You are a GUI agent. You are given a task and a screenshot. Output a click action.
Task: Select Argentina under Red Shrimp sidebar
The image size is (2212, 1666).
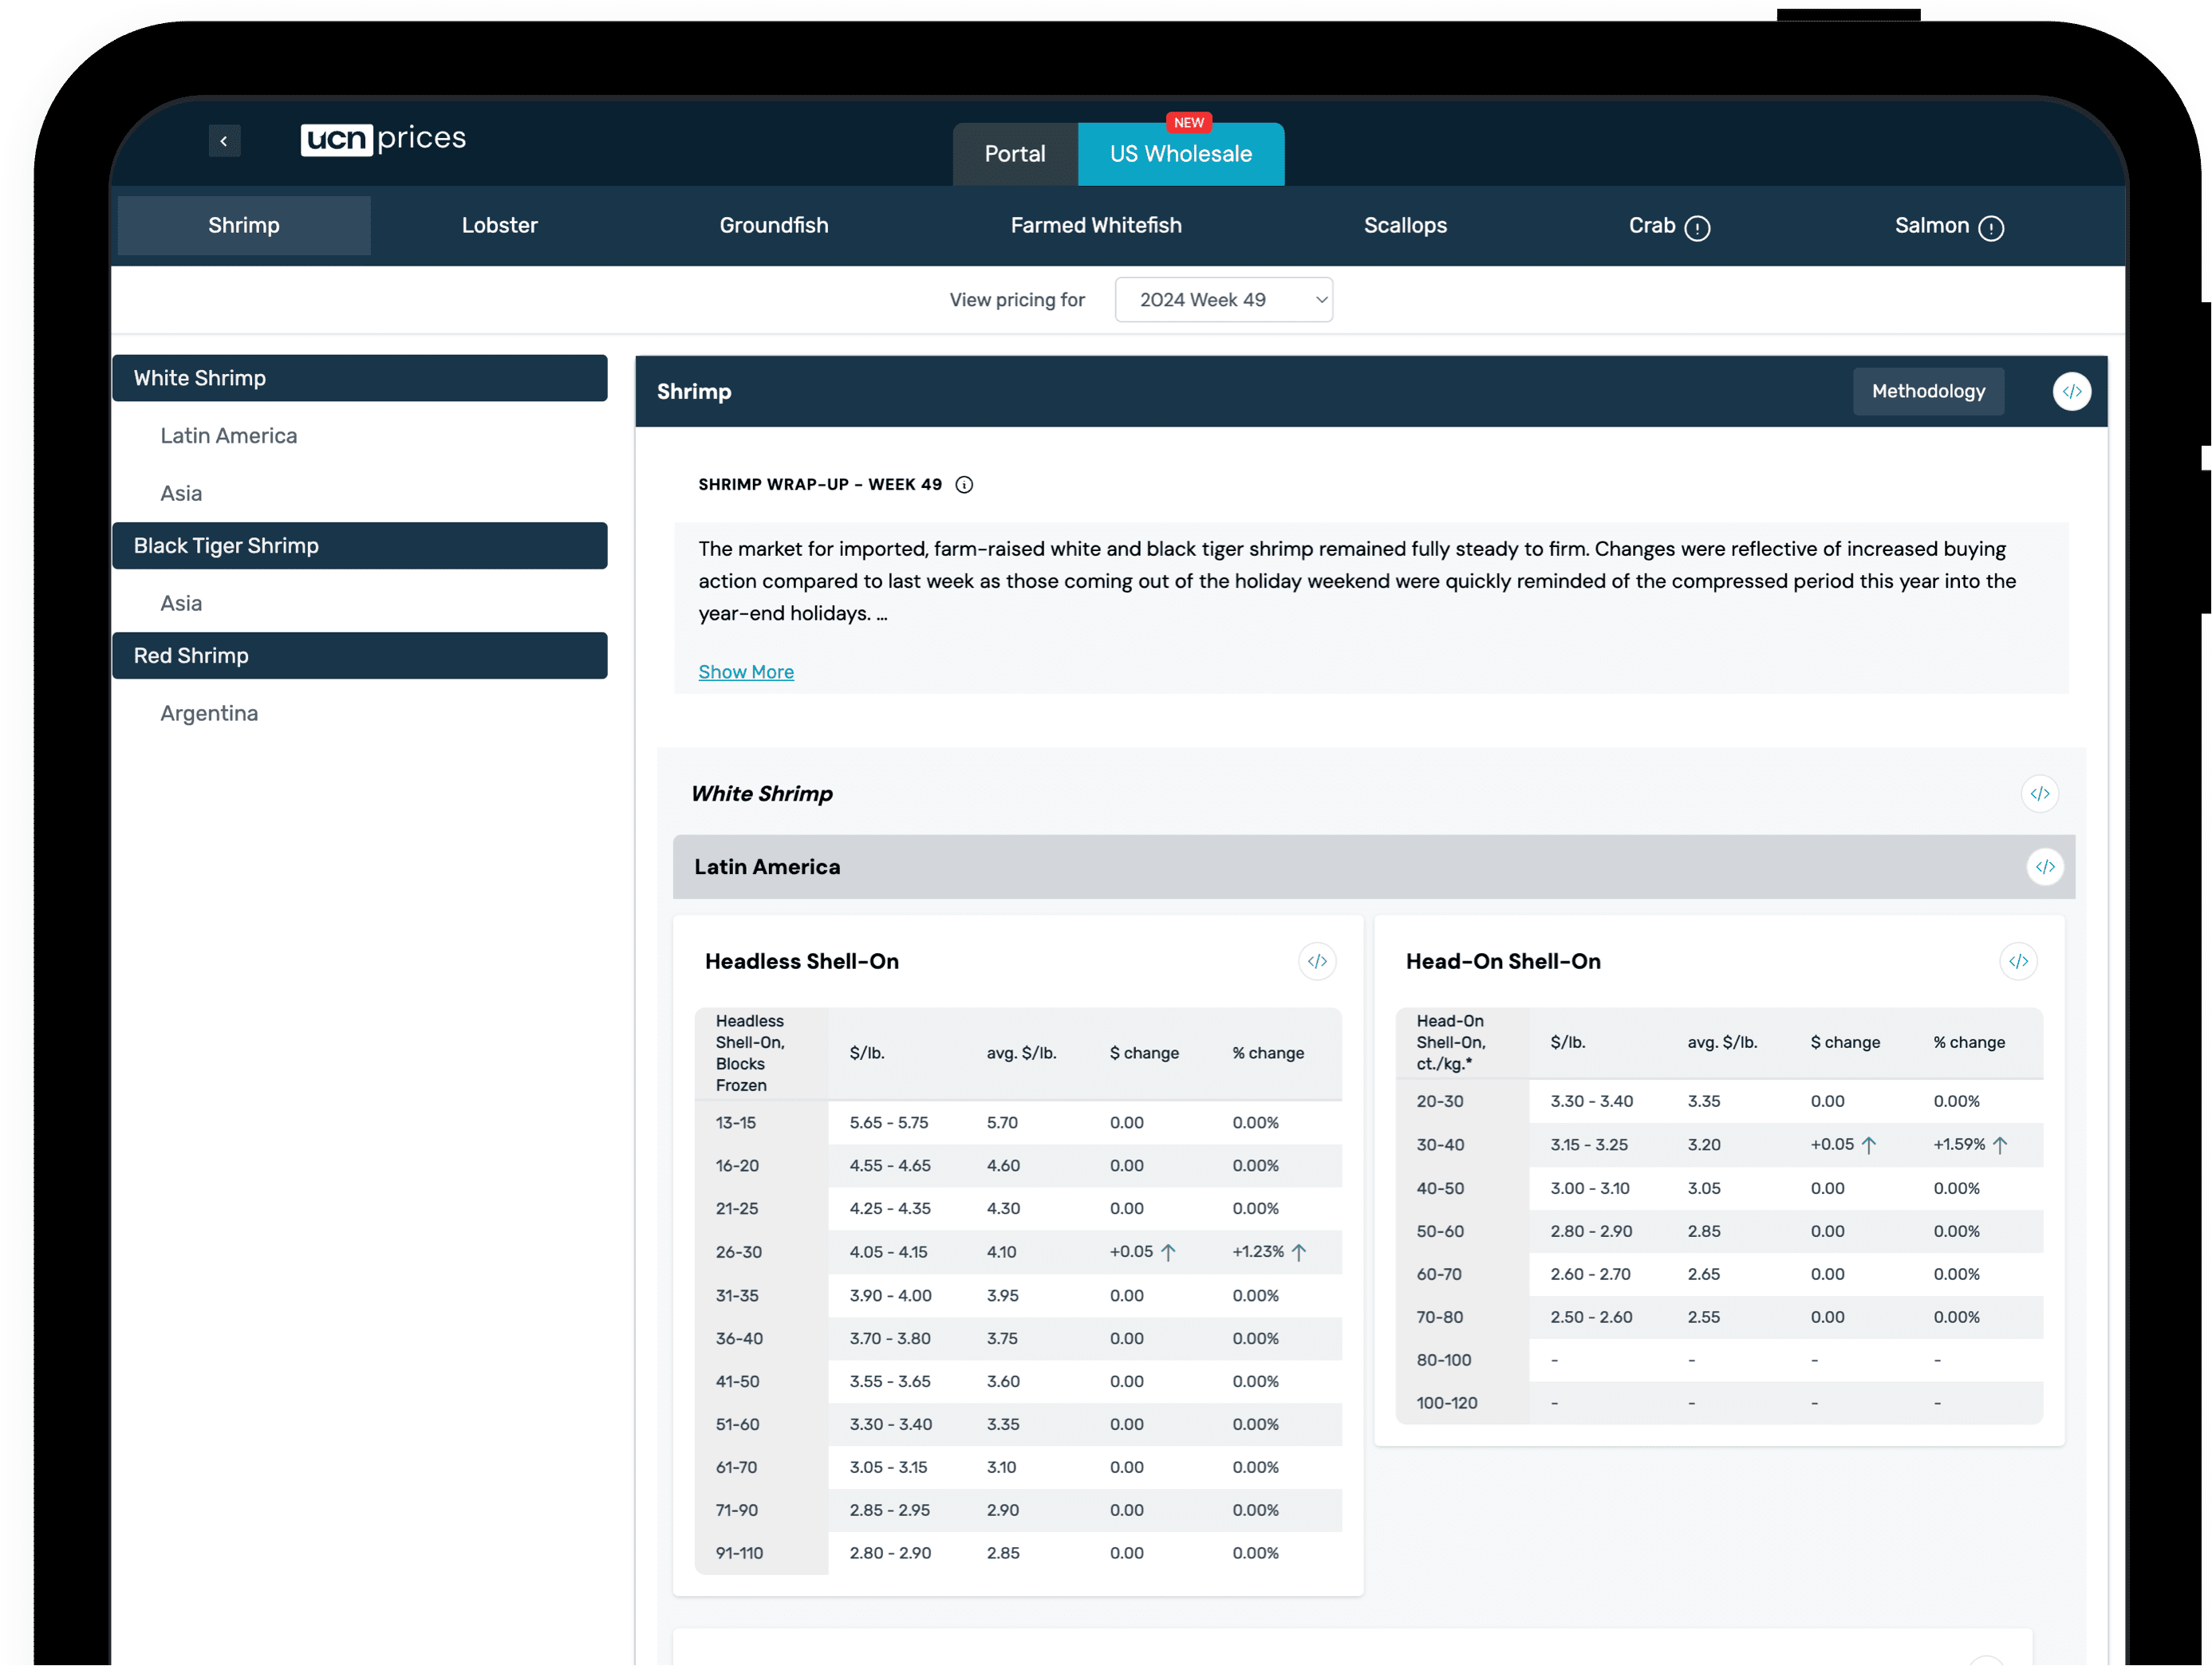click(x=209, y=714)
